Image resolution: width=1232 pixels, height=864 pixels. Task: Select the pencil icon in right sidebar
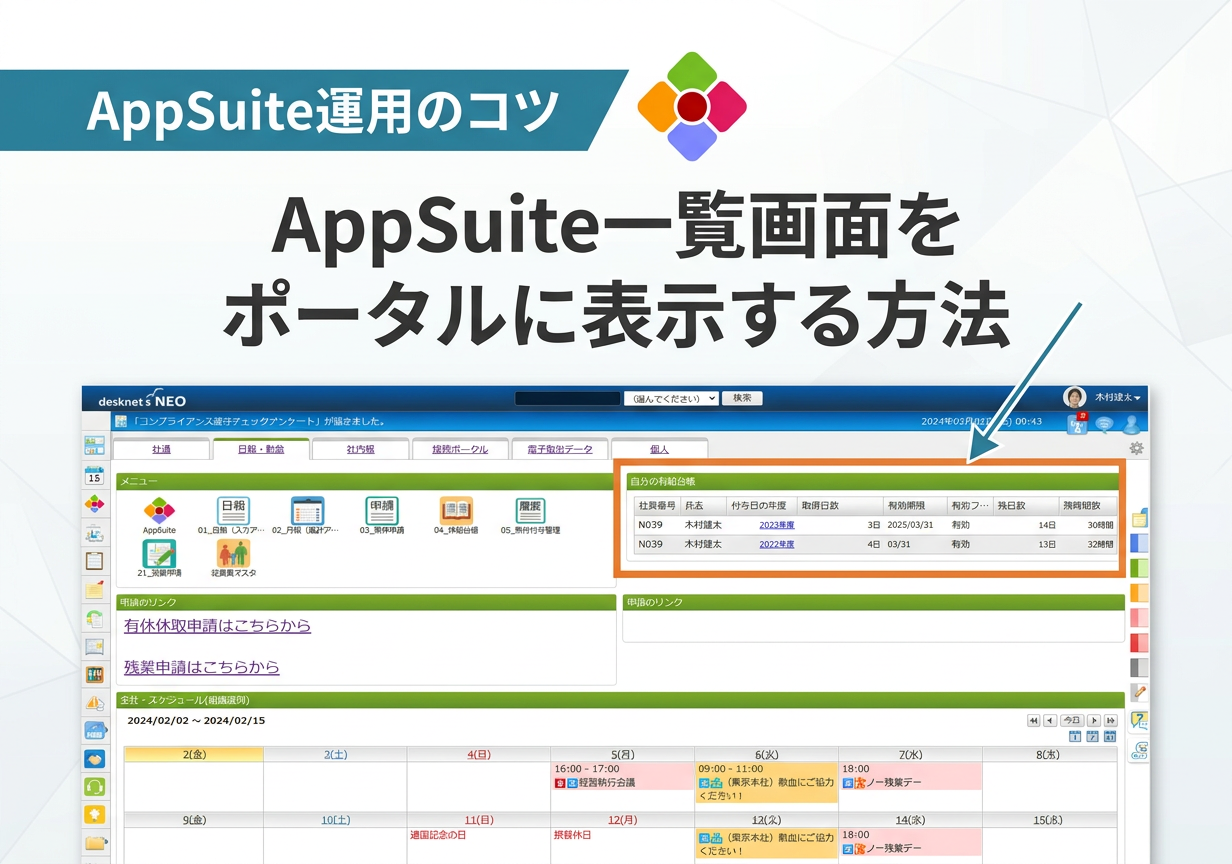1139,692
